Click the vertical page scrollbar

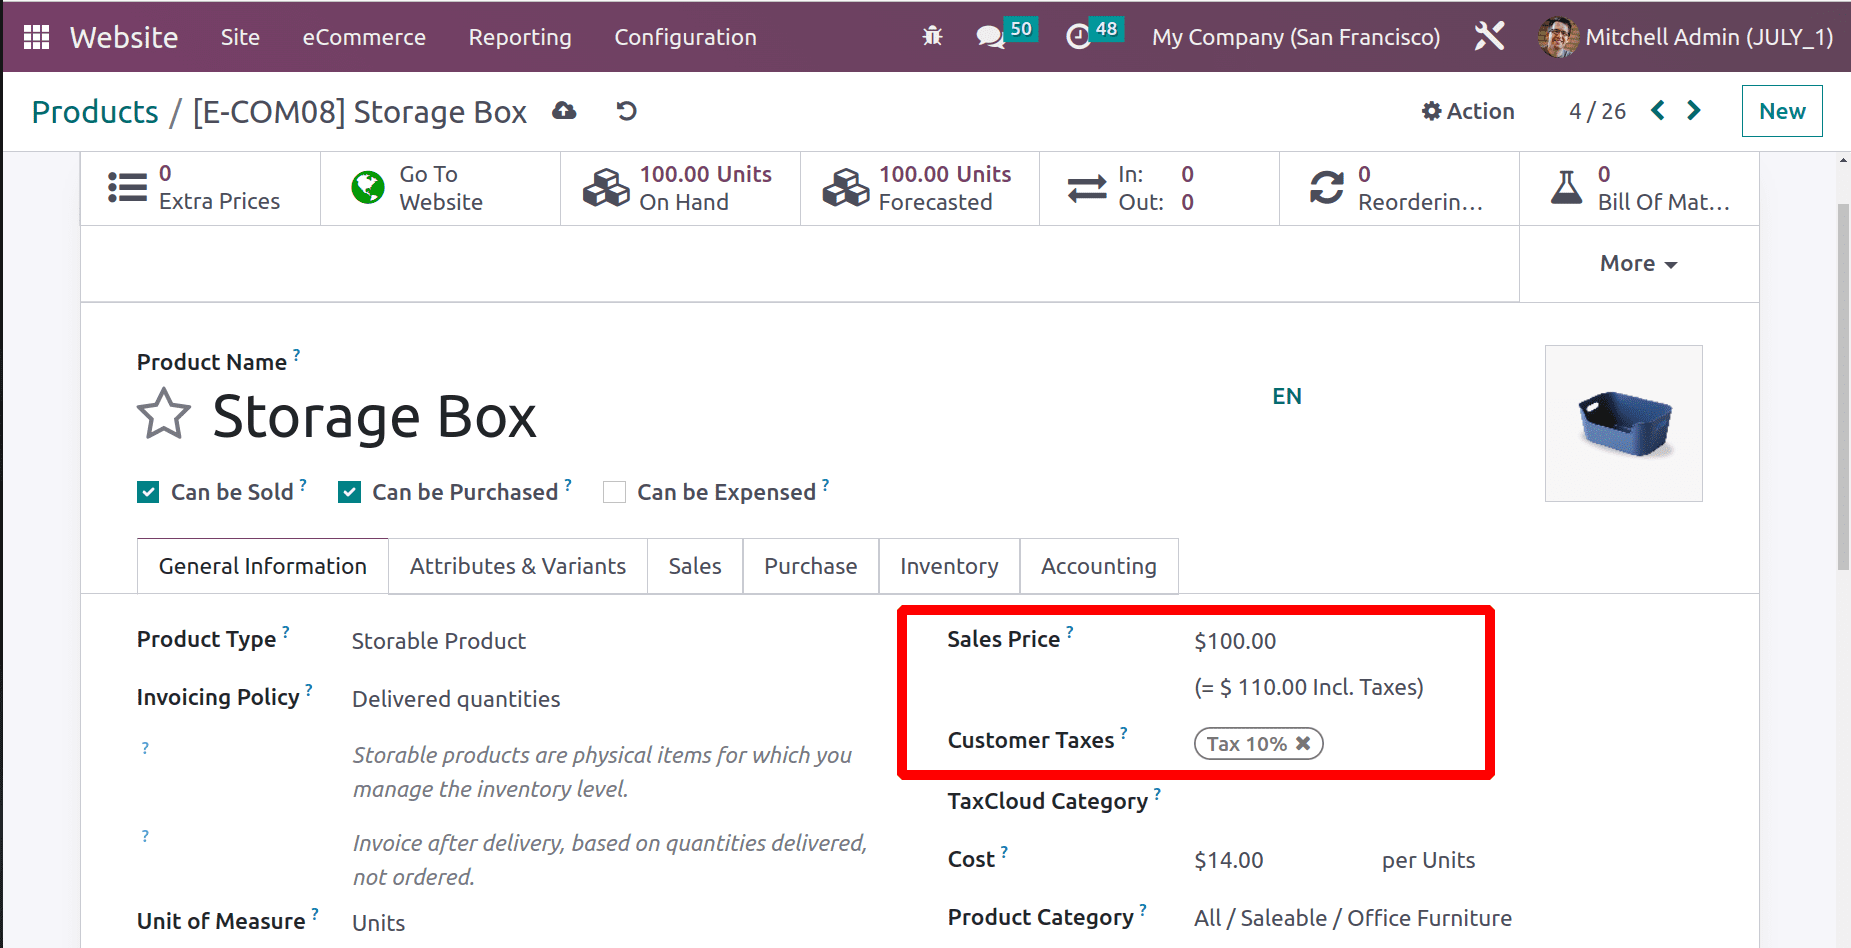pos(1843,386)
